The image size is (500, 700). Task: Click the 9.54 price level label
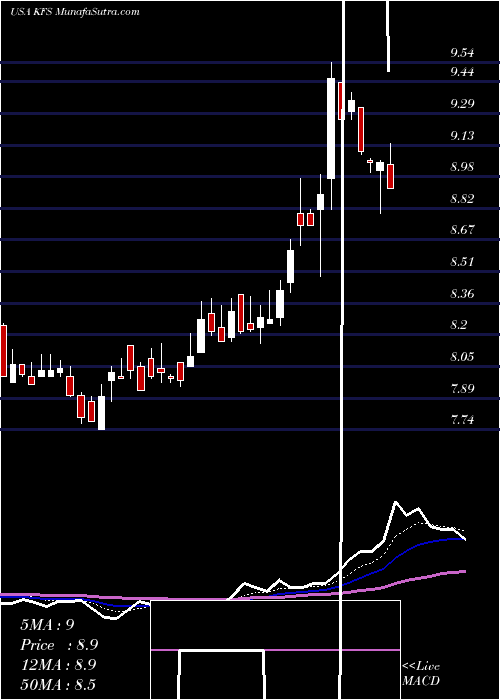[x=462, y=53]
